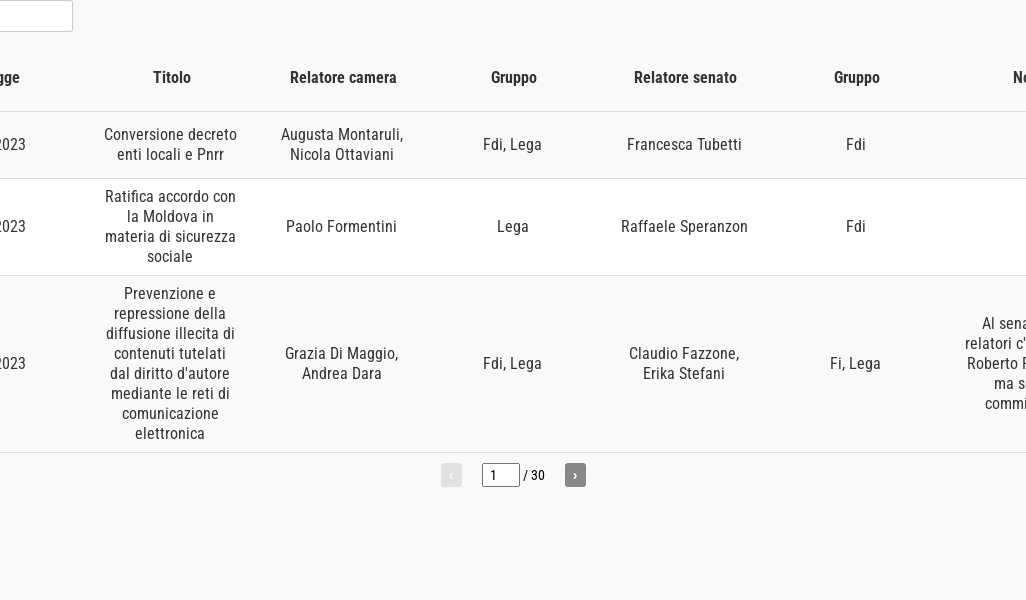Select the Conversione decreto enti locali cell

(170, 145)
